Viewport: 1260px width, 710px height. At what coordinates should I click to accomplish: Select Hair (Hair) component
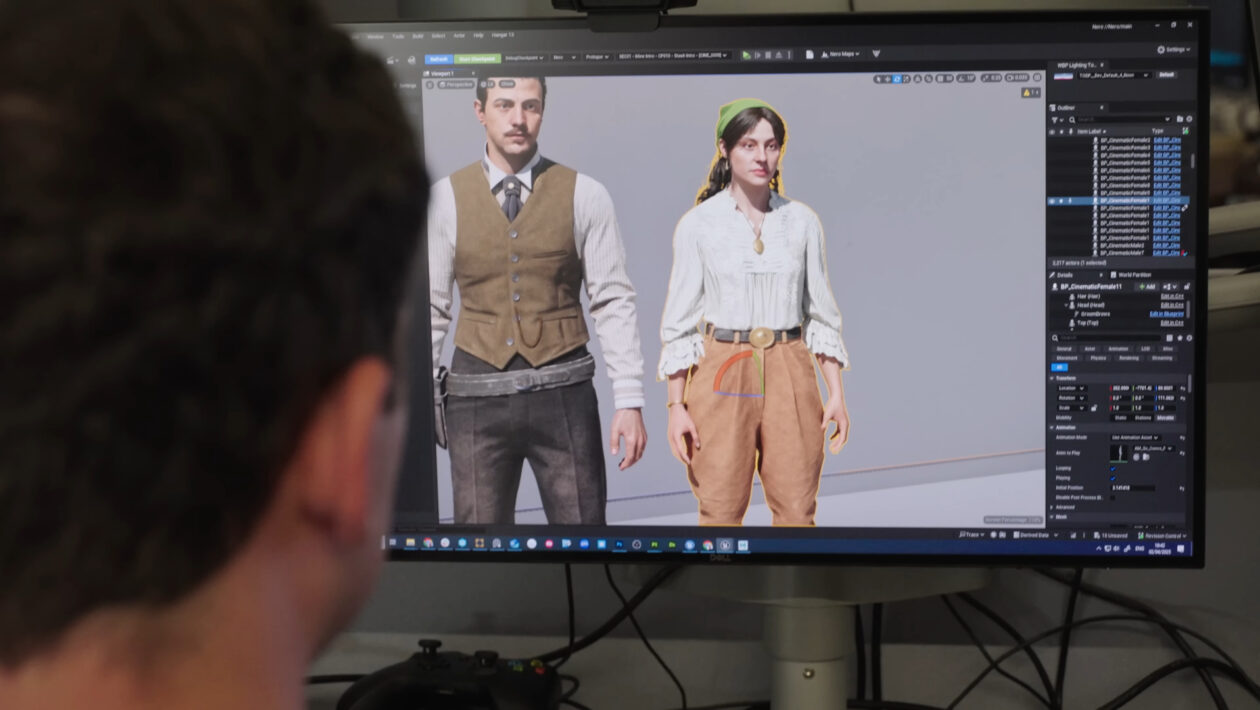pos(1088,296)
